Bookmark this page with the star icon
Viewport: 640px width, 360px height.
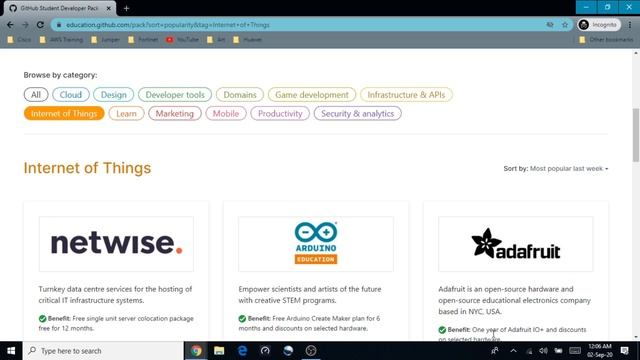click(565, 25)
